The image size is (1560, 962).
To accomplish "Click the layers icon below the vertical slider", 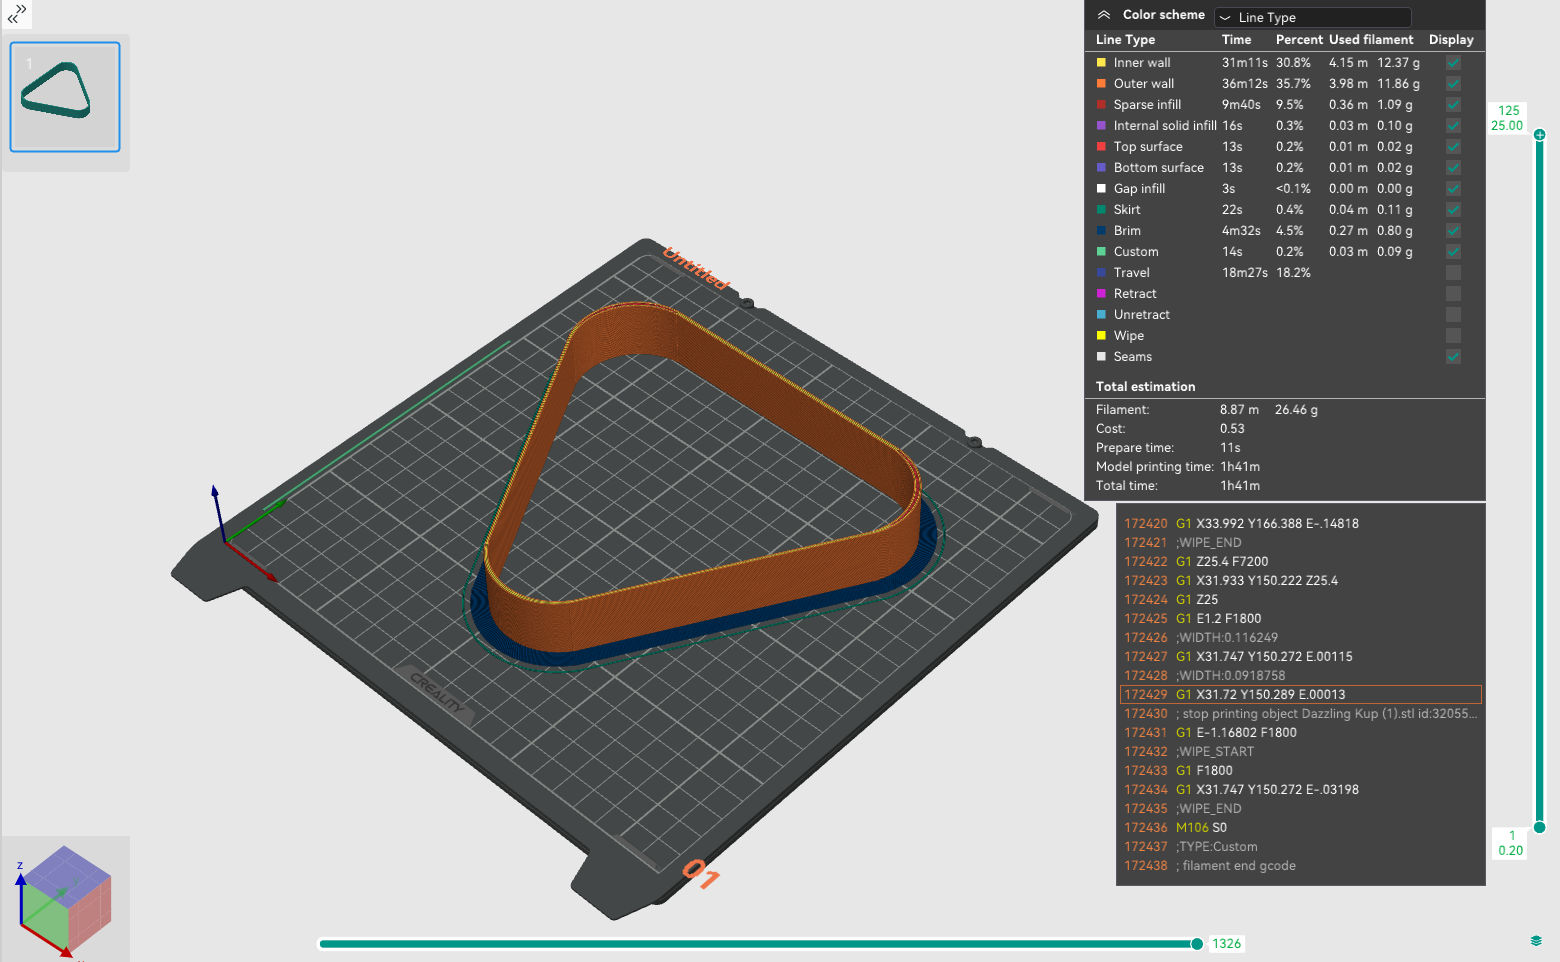I will [1536, 941].
